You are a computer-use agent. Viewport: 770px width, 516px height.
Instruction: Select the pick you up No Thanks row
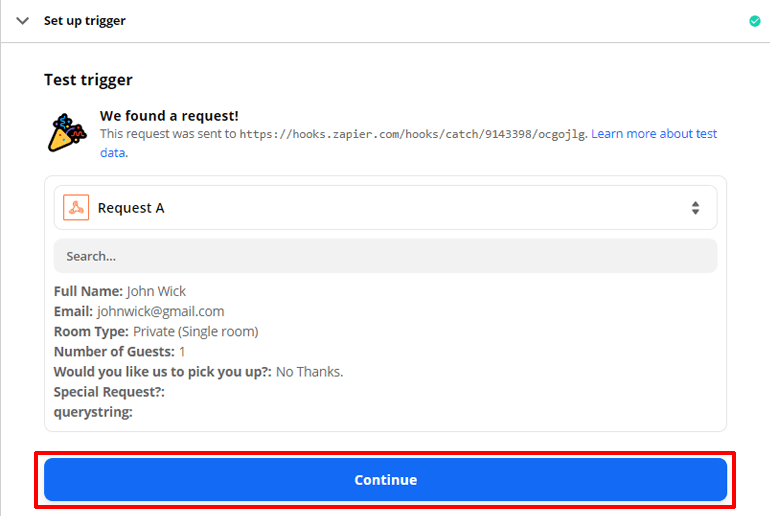pyautogui.click(x=198, y=372)
